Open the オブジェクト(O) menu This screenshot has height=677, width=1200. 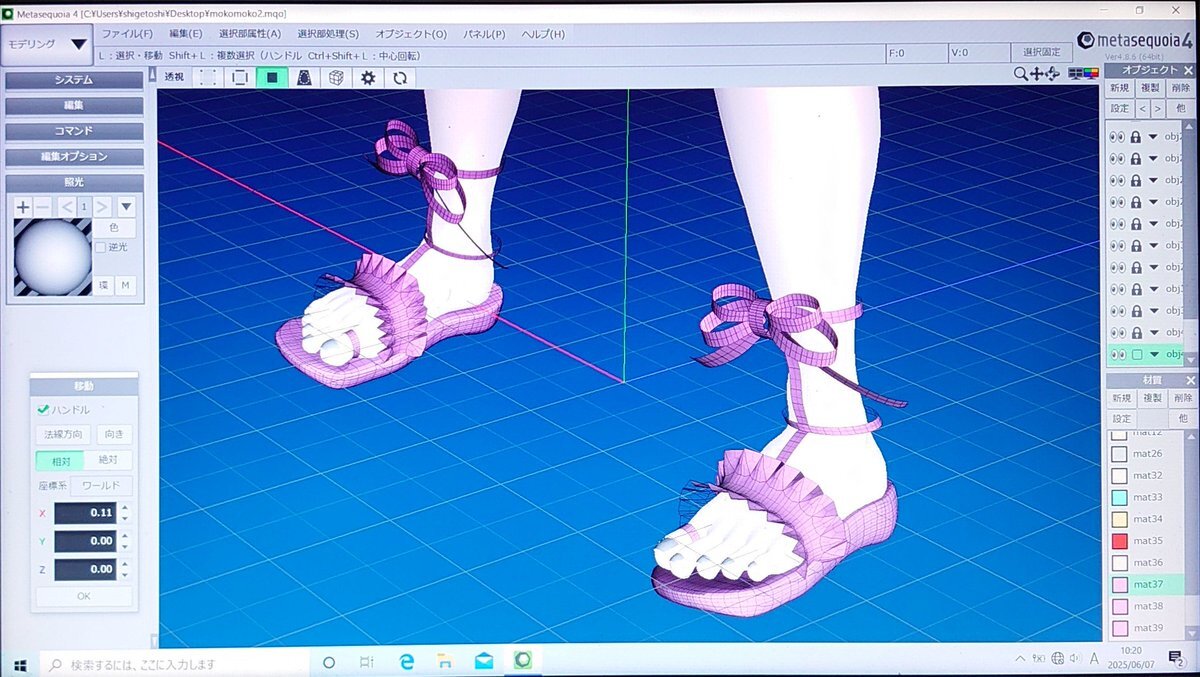point(411,34)
